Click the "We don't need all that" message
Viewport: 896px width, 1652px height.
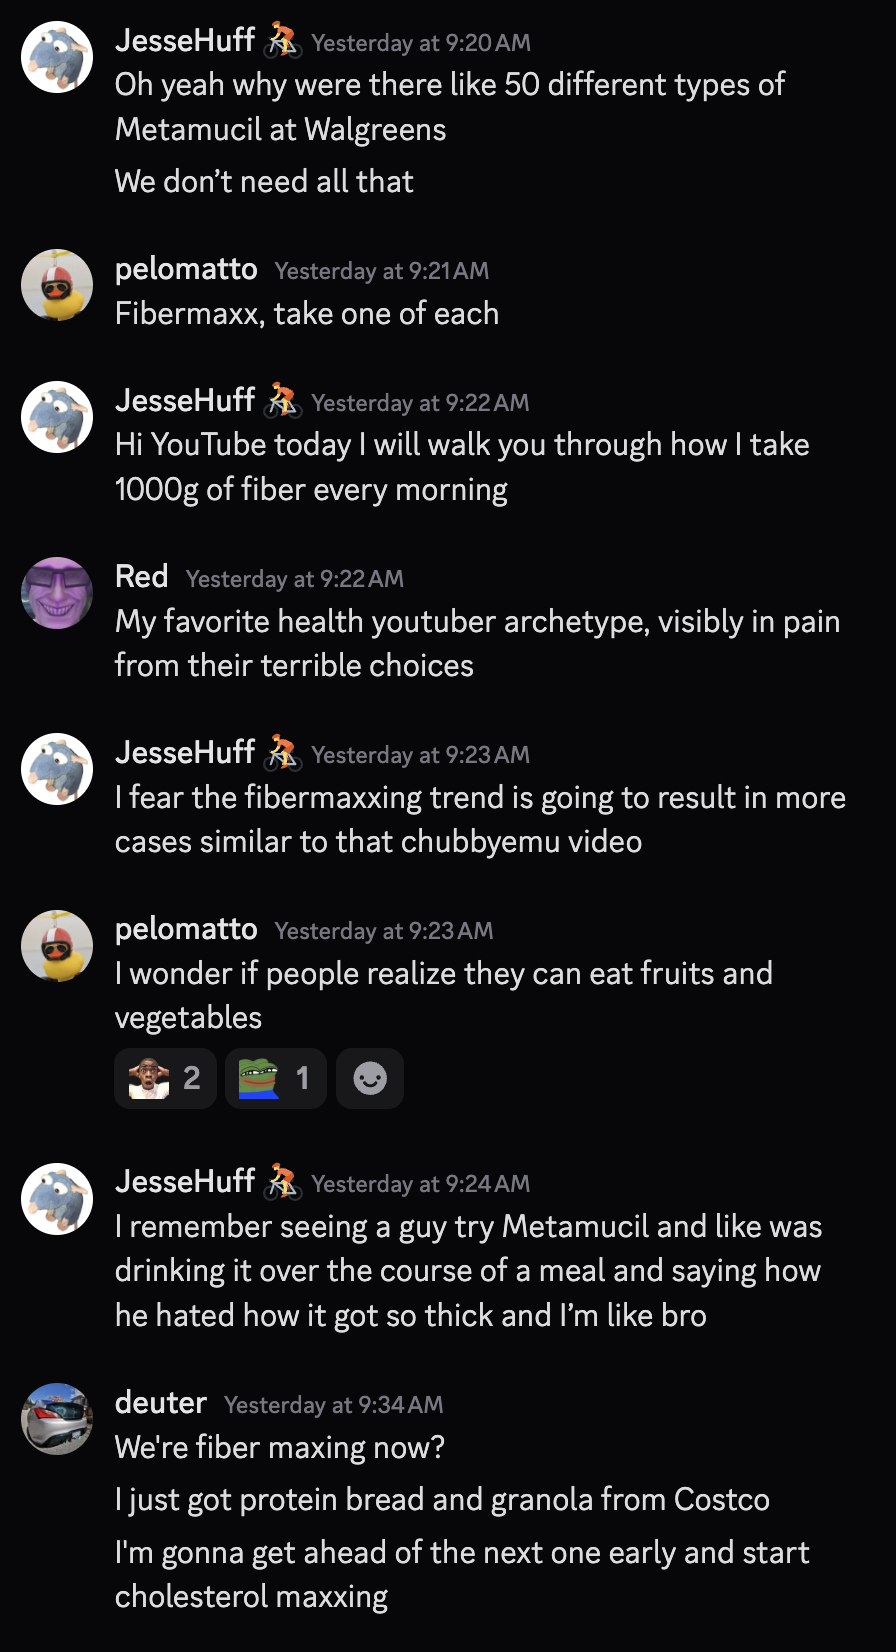264,182
